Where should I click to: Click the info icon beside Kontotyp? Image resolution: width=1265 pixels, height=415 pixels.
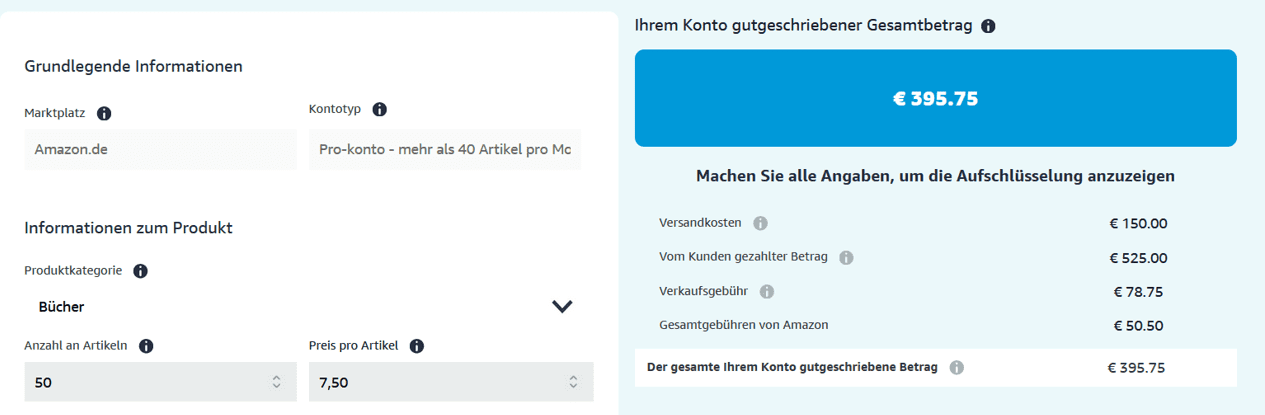coord(379,109)
